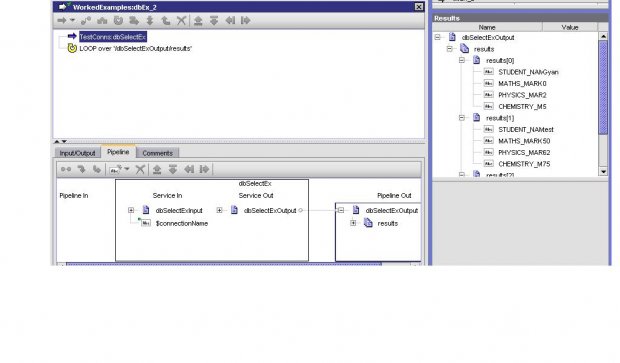Open the Comments tab
Image resolution: width=620 pixels, height=363 pixels.
(157, 153)
